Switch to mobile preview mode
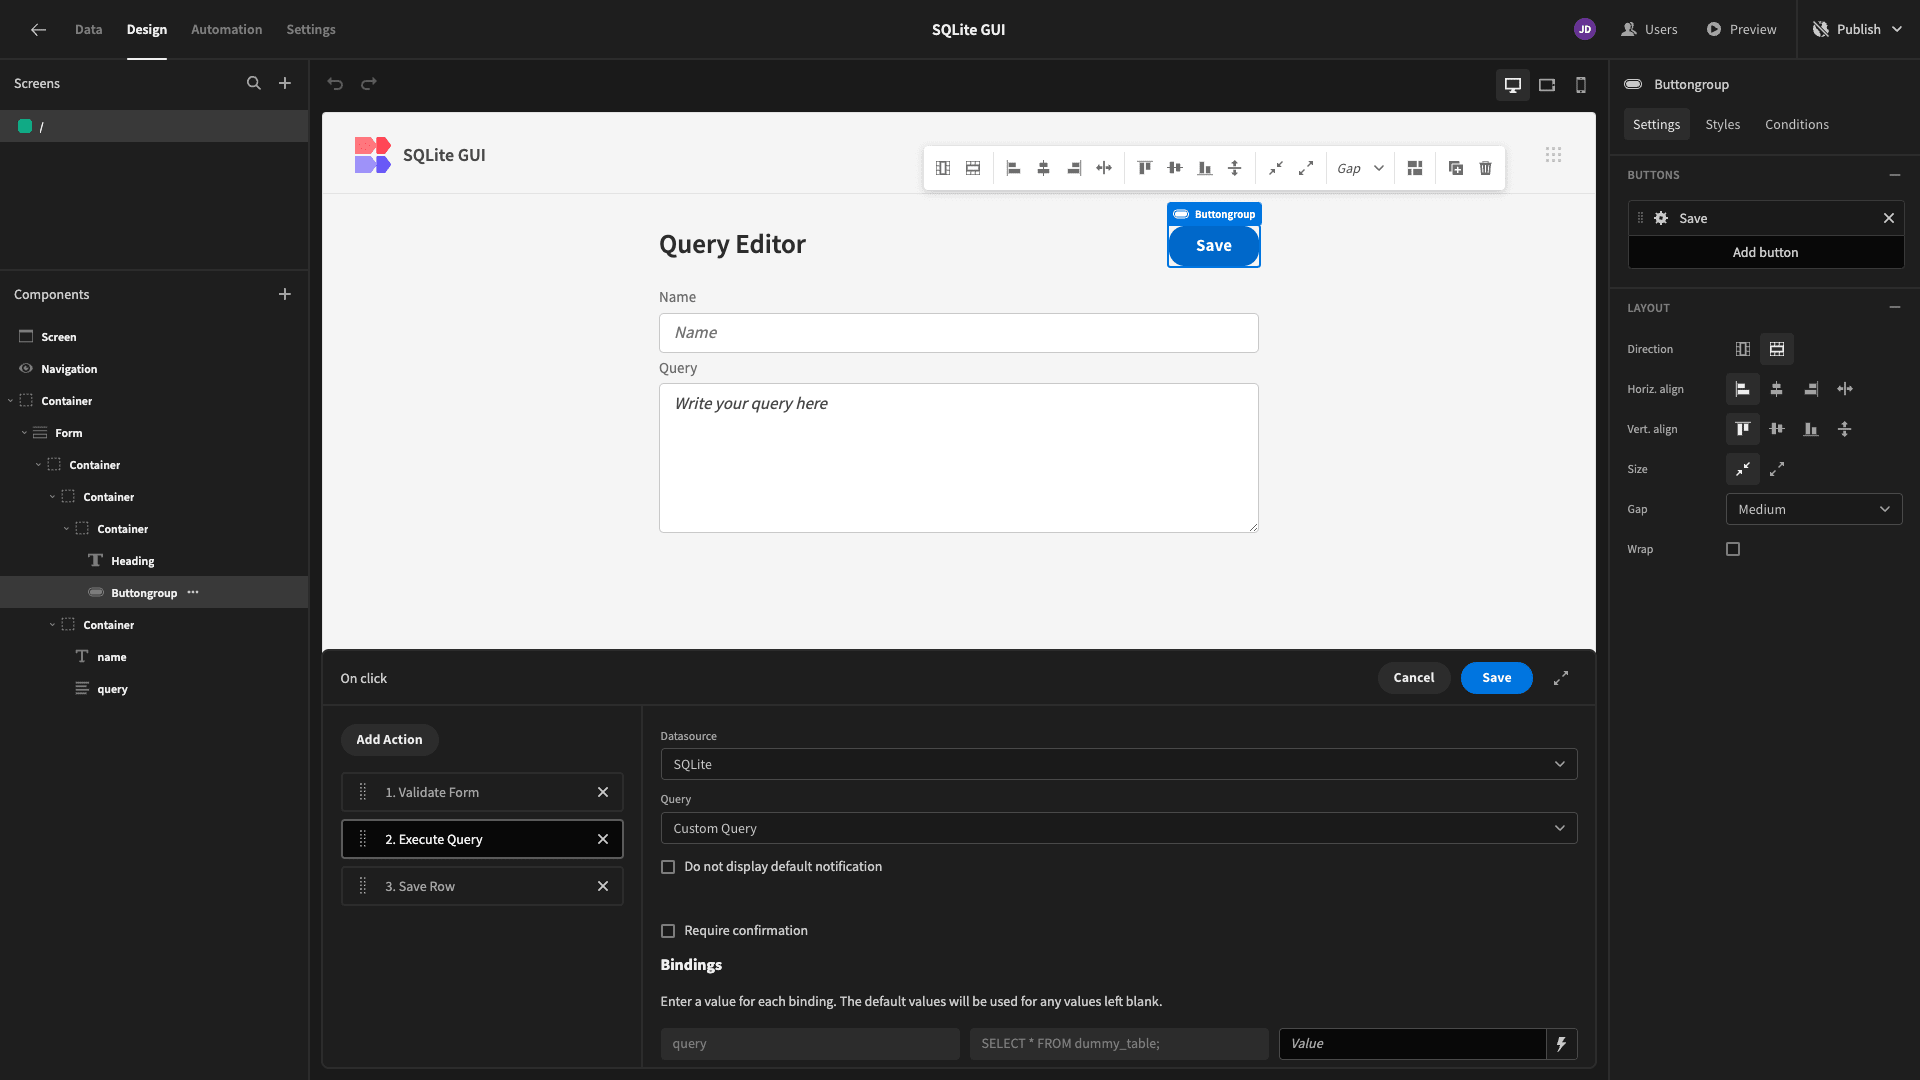Viewport: 1920px width, 1080px height. [1581, 85]
